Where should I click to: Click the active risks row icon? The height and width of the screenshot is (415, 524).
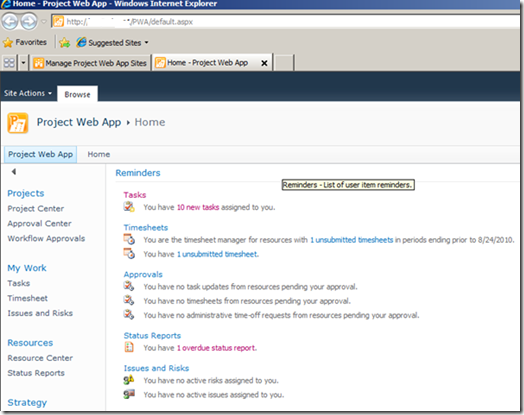point(129,380)
